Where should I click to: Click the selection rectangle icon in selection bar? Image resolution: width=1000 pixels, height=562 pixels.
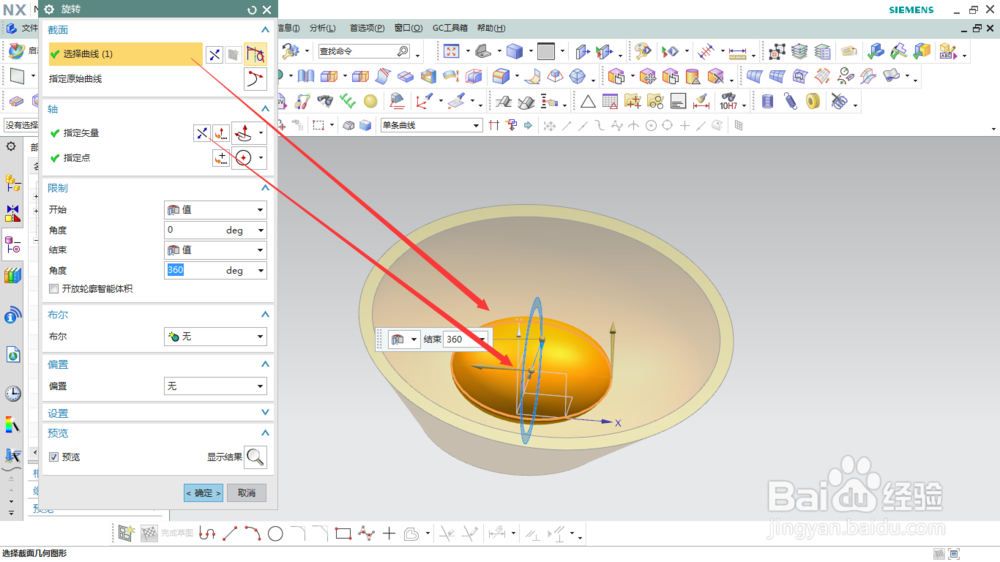click(x=318, y=126)
